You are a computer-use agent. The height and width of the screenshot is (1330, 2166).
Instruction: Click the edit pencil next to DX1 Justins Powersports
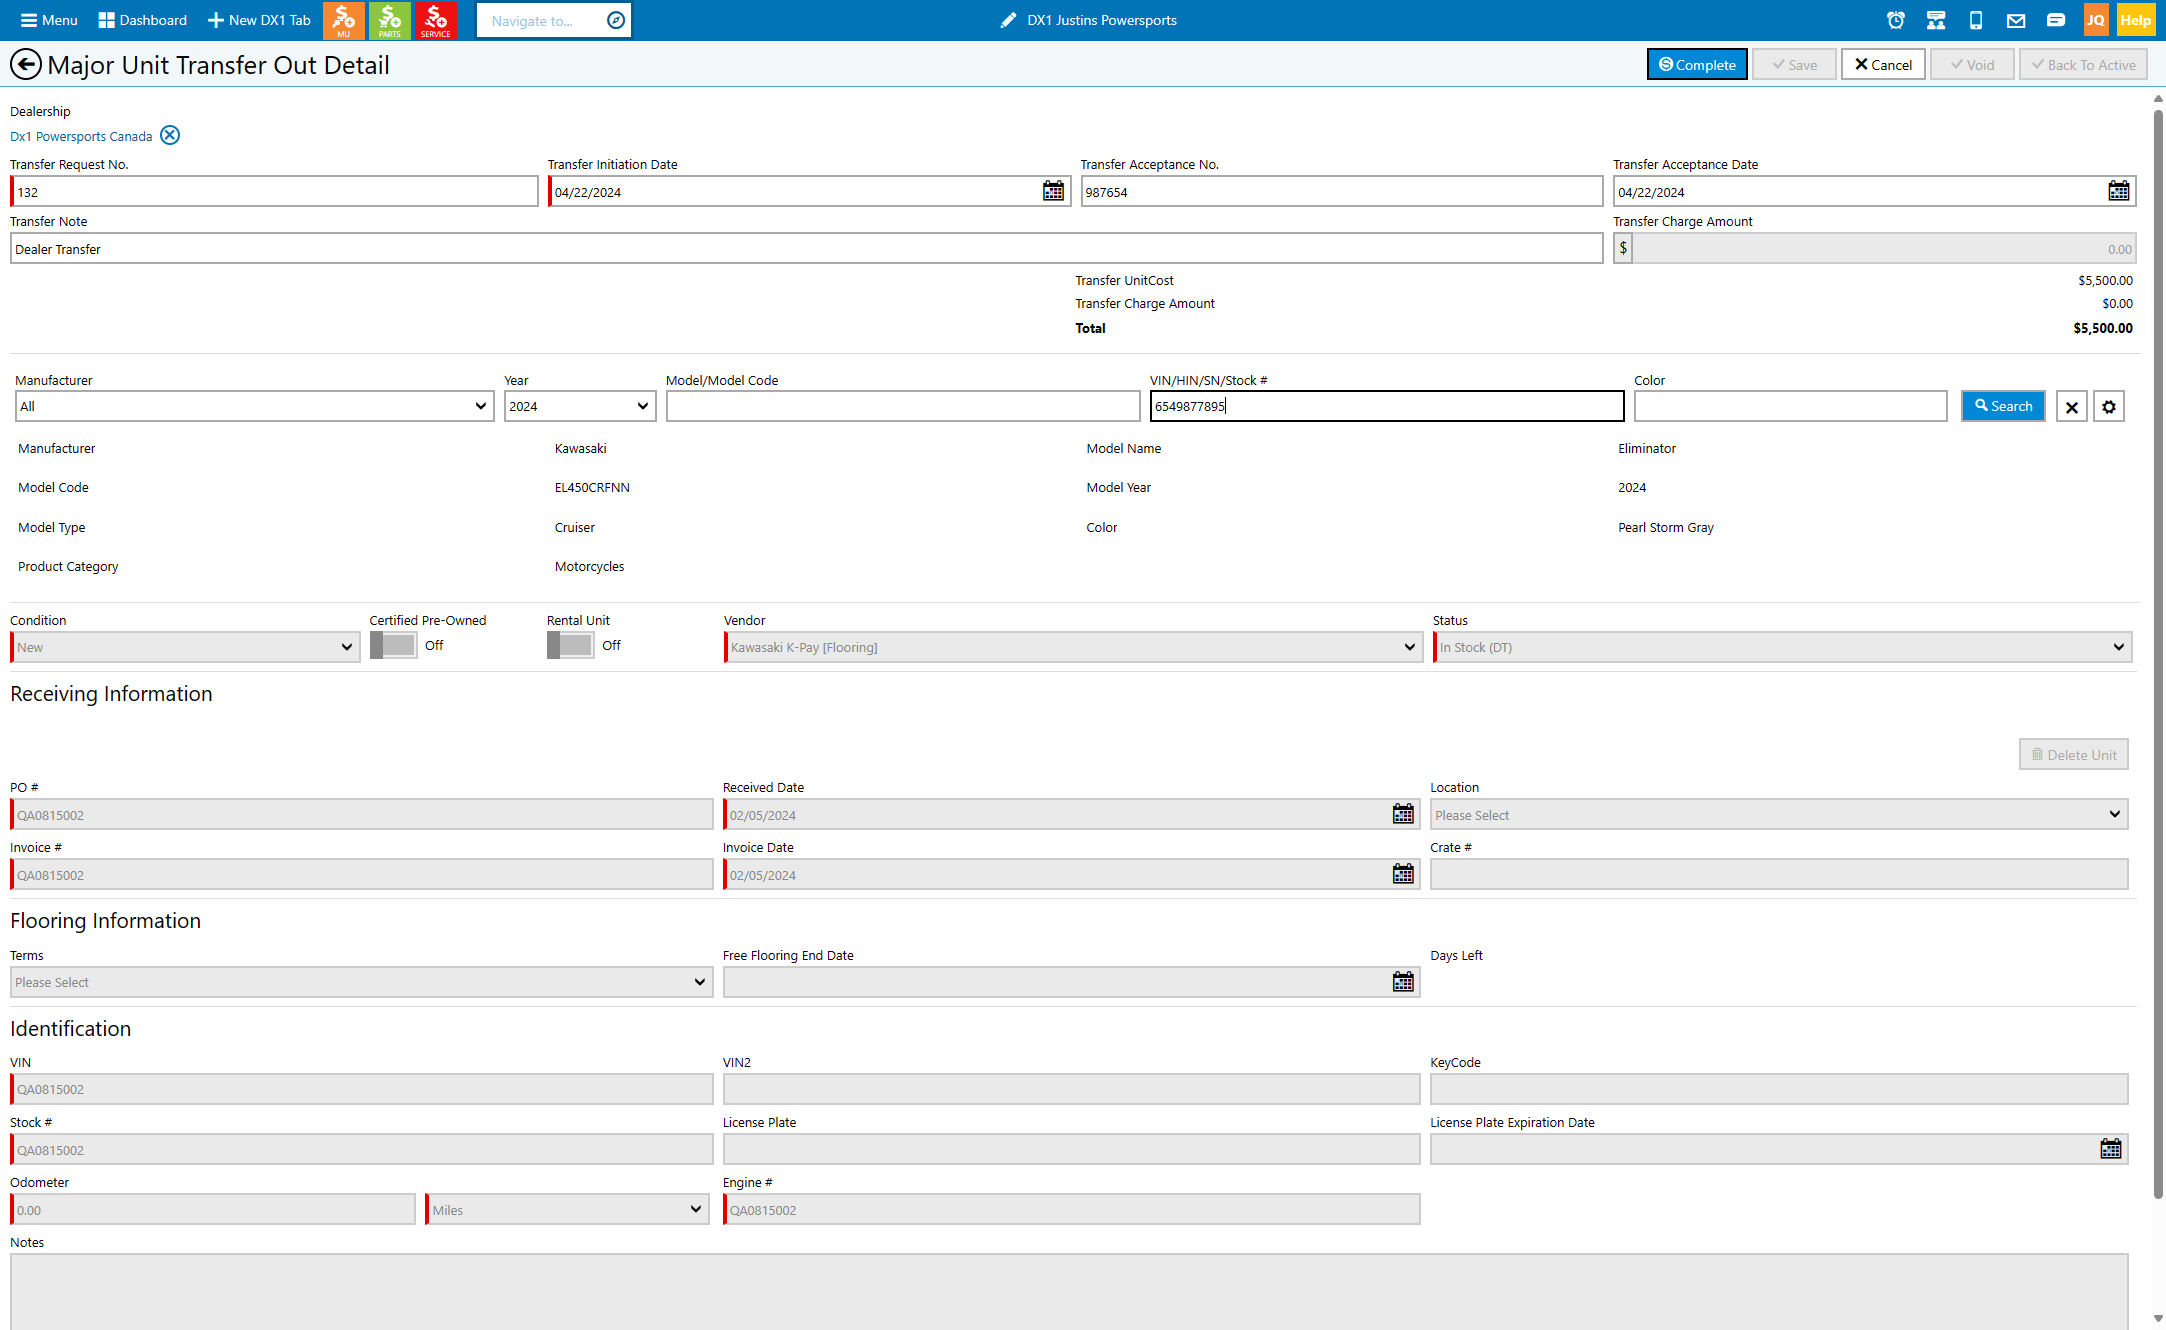pyautogui.click(x=1009, y=20)
